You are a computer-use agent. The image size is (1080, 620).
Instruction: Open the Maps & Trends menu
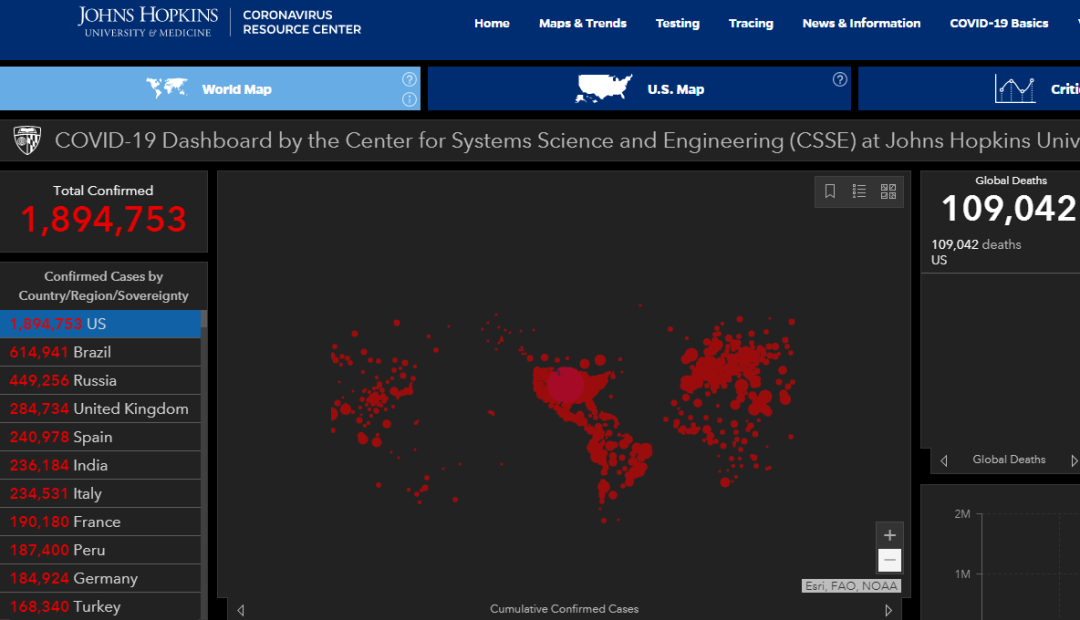click(582, 23)
